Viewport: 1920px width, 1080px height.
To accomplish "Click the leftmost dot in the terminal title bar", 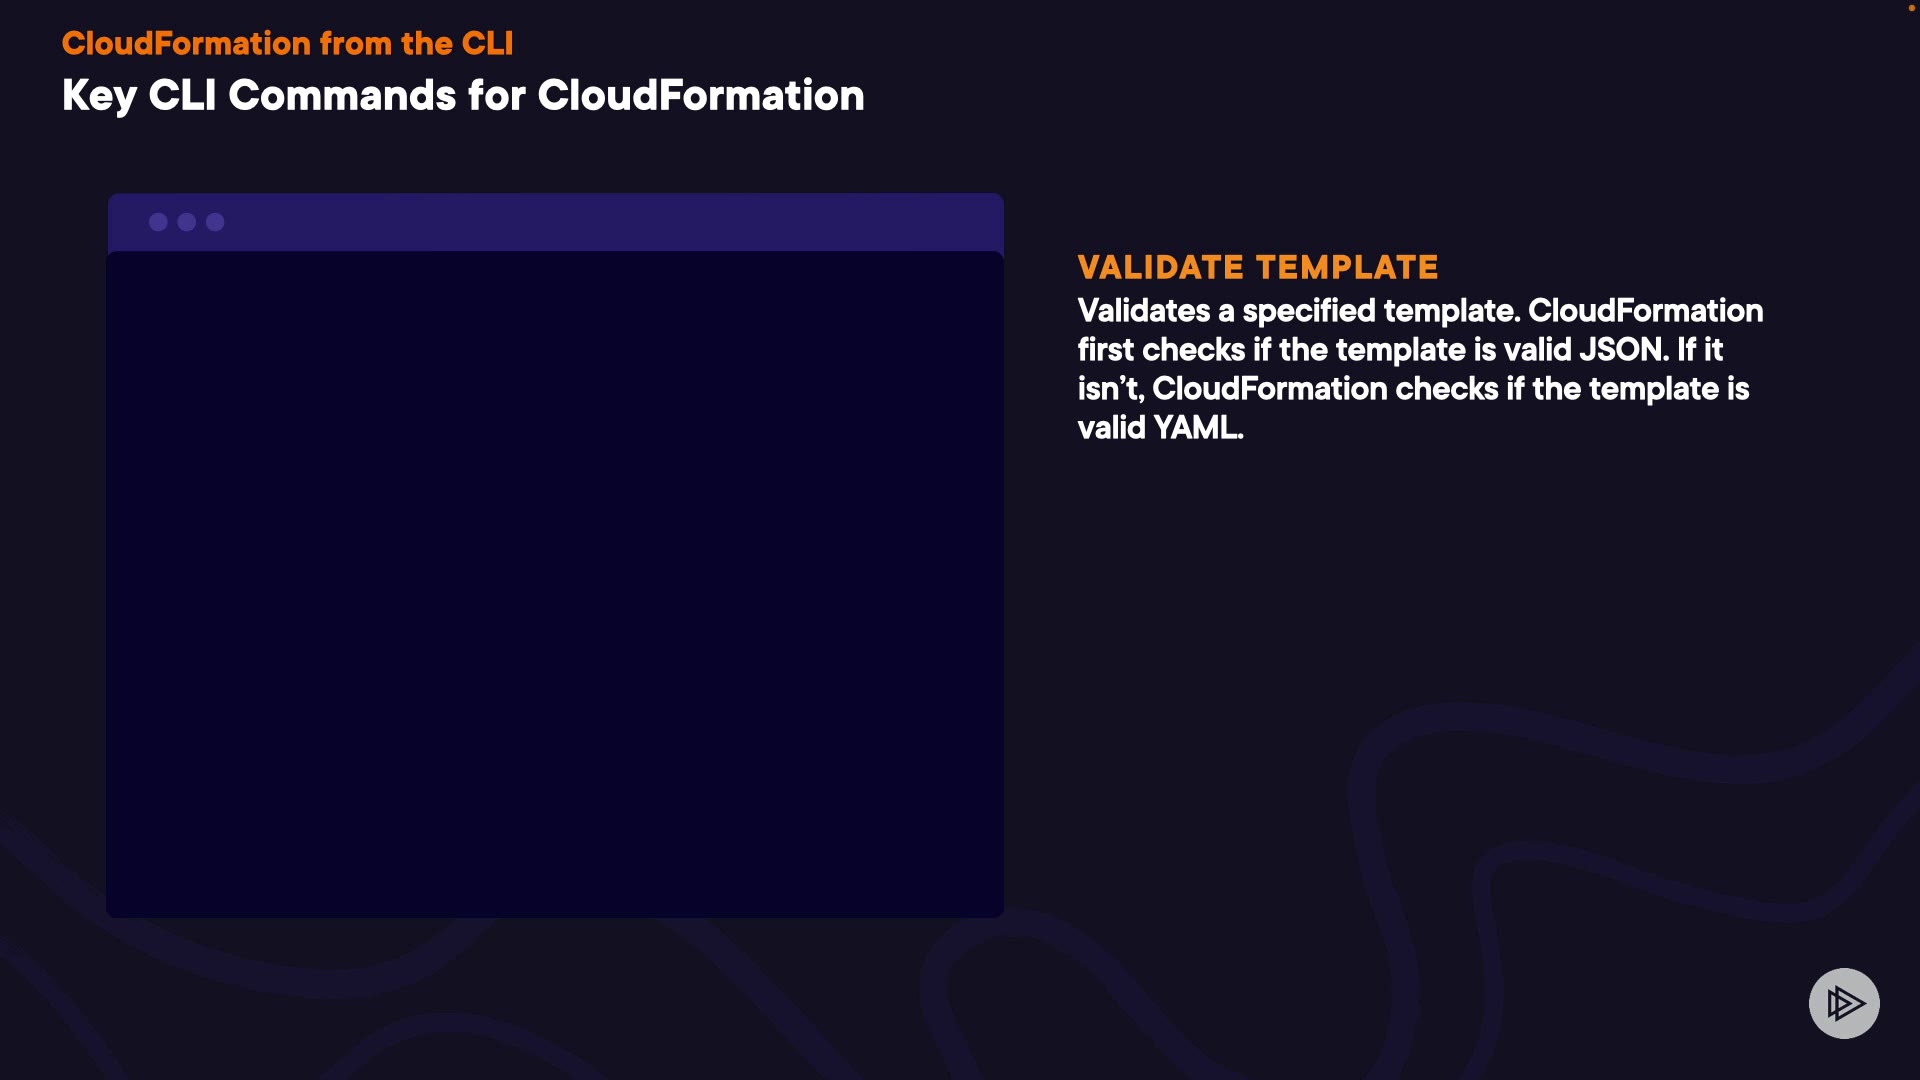I will click(x=158, y=222).
